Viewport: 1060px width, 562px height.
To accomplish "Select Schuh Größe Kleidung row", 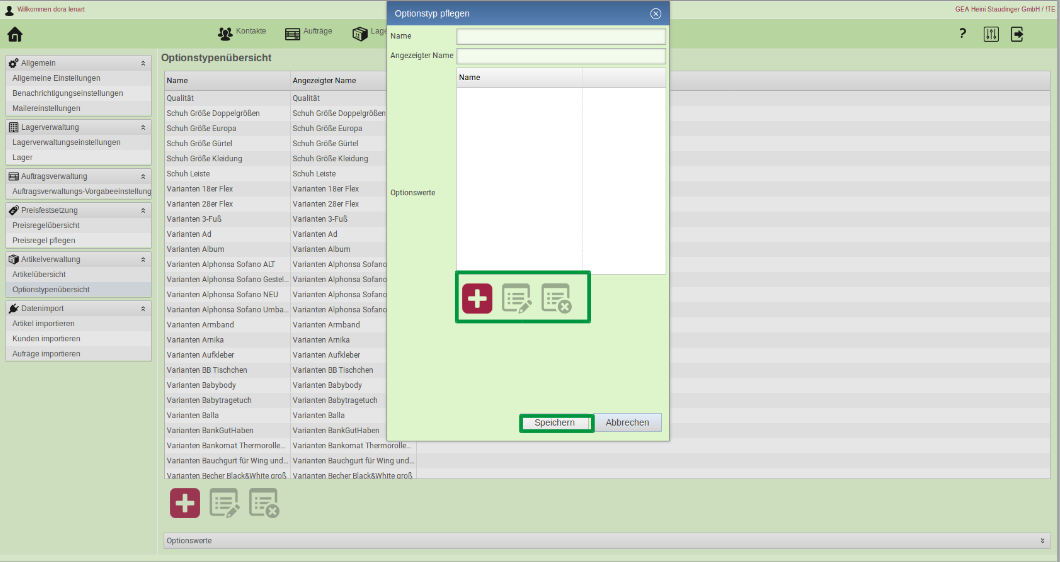I will pyautogui.click(x=276, y=158).
